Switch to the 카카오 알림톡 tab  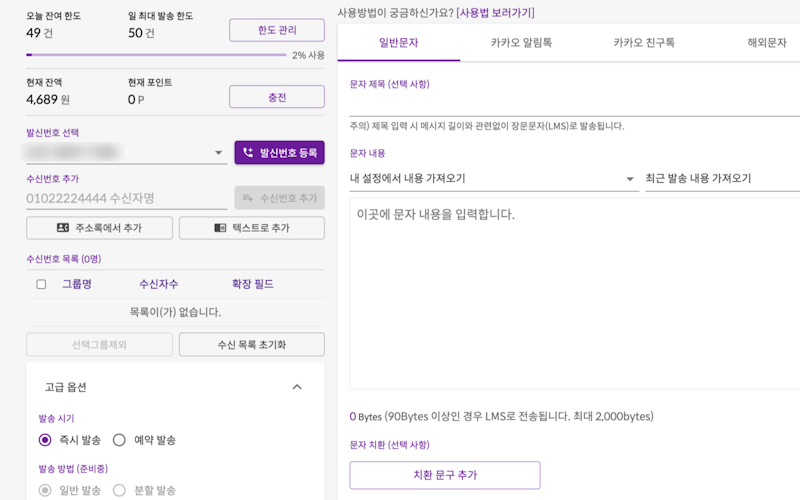tap(521, 43)
